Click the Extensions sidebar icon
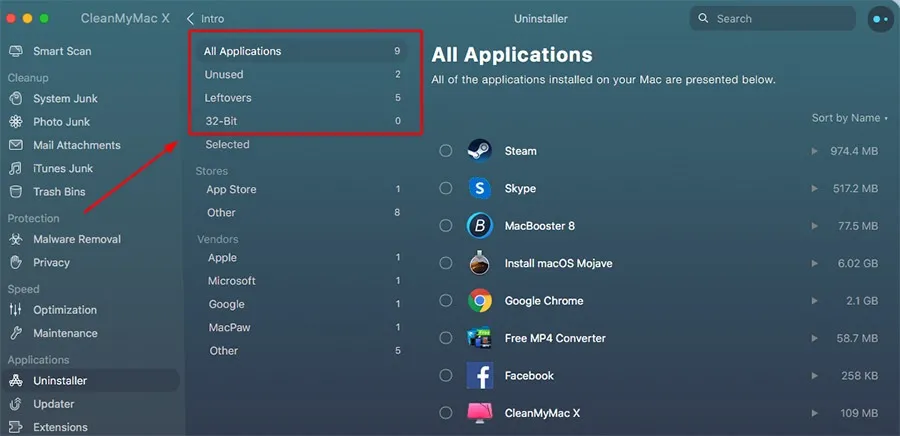900x436 pixels. coord(16,427)
